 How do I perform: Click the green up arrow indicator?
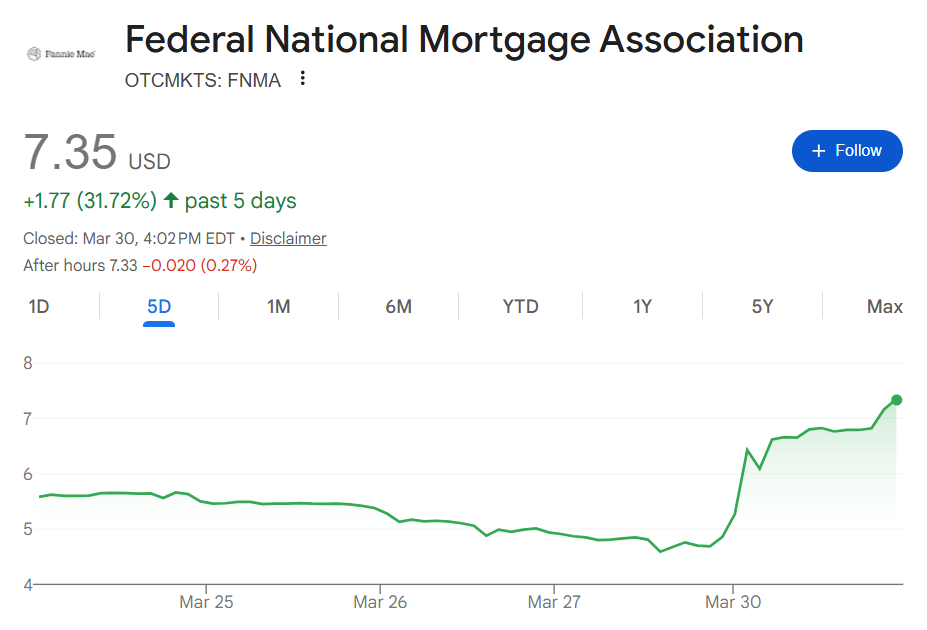(171, 201)
